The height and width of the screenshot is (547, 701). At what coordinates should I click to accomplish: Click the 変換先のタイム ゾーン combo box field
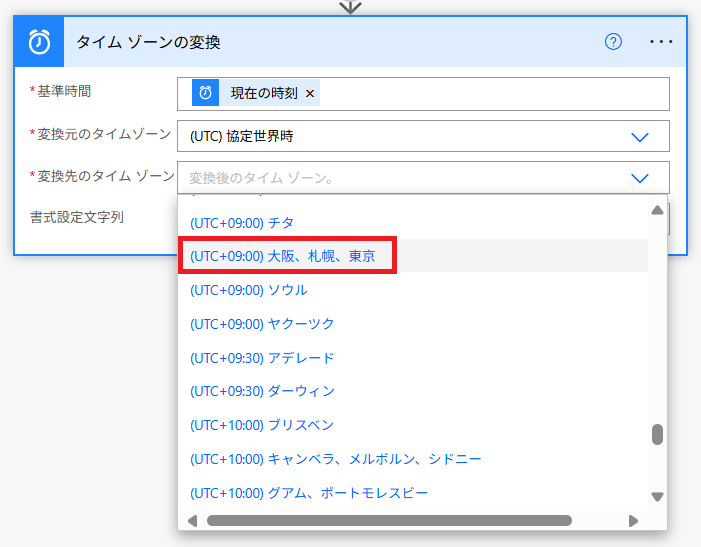[400, 178]
